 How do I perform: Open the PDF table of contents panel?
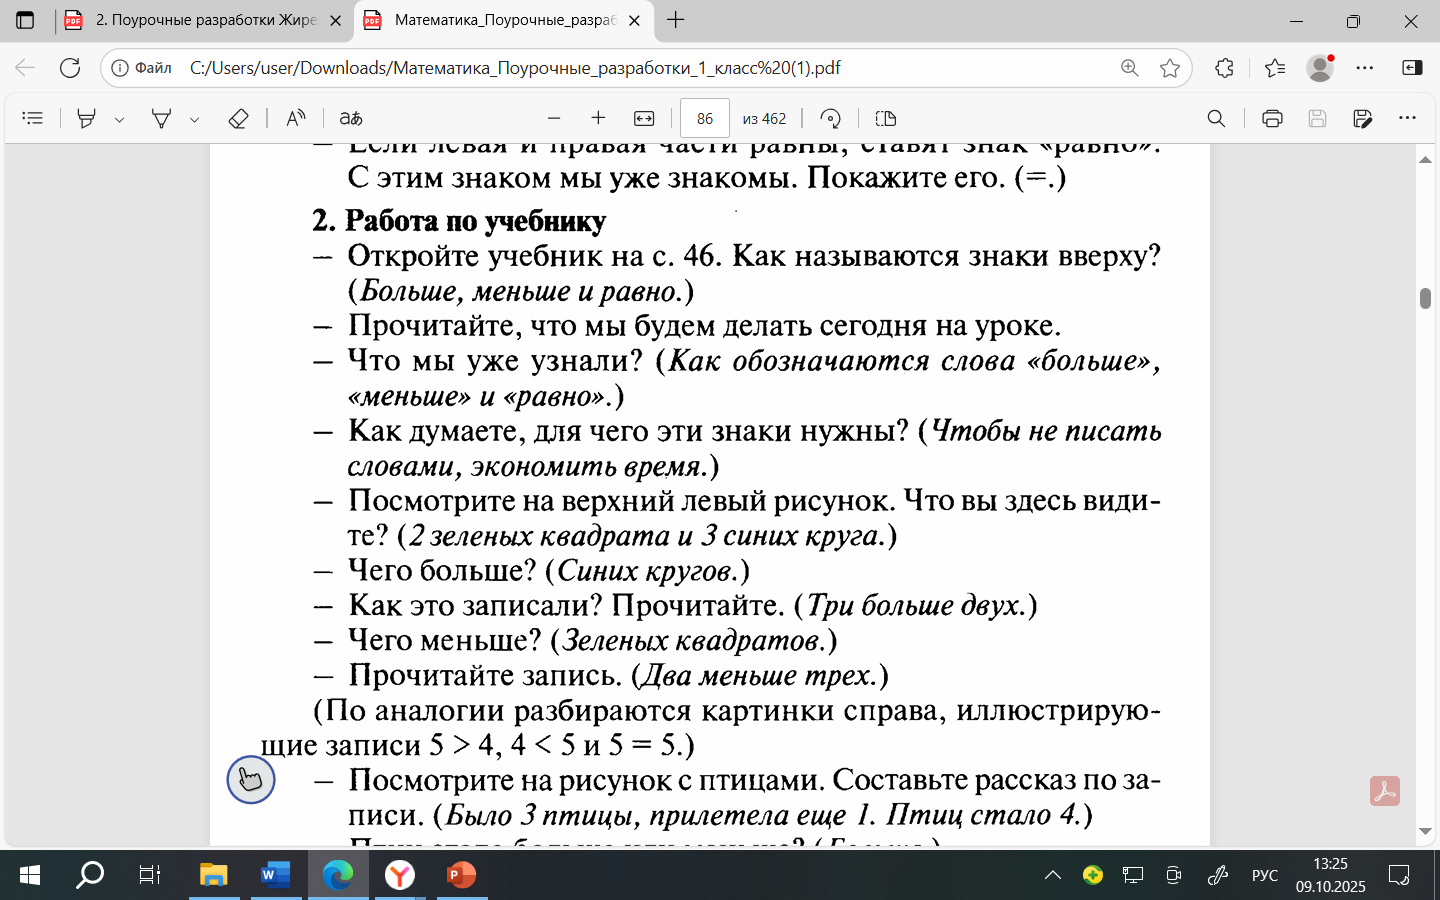coord(32,118)
